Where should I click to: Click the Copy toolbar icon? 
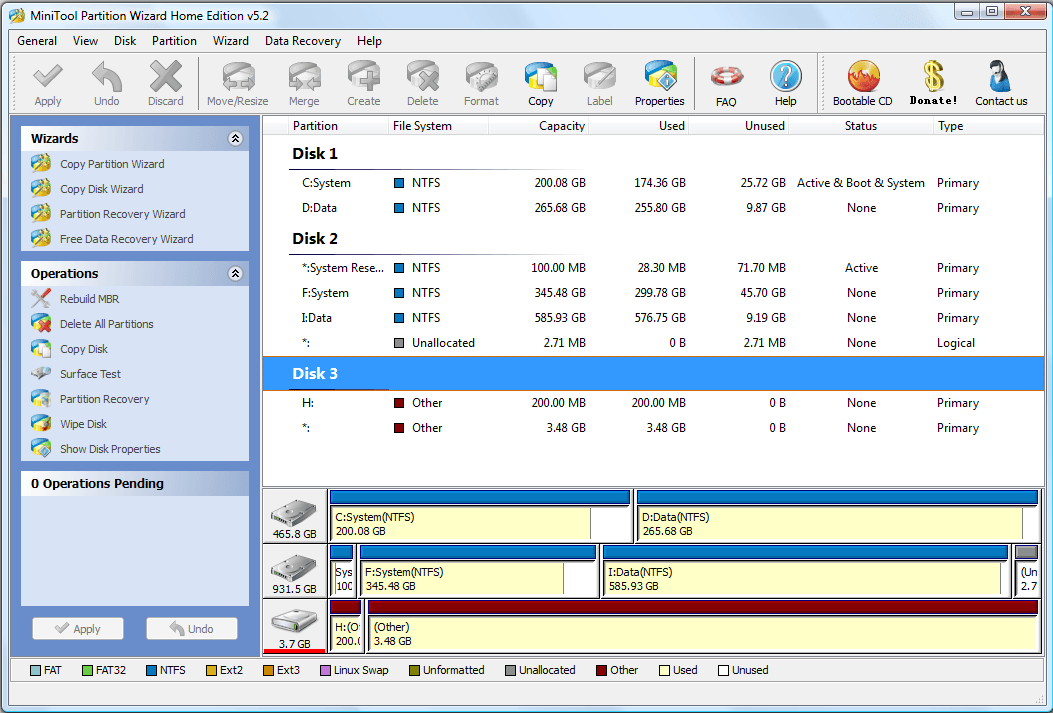pyautogui.click(x=541, y=77)
